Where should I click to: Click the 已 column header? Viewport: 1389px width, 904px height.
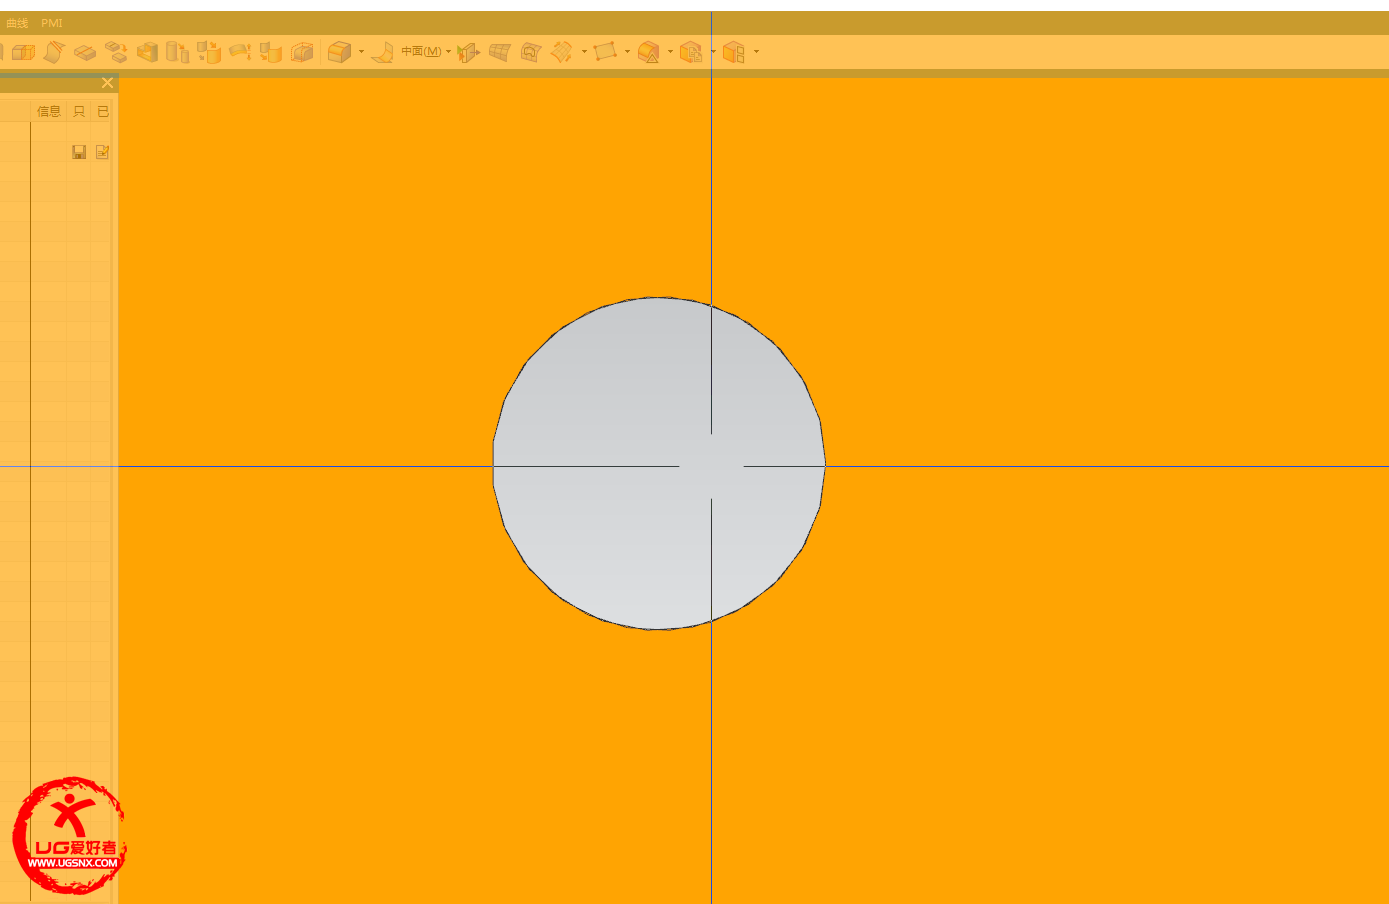103,111
